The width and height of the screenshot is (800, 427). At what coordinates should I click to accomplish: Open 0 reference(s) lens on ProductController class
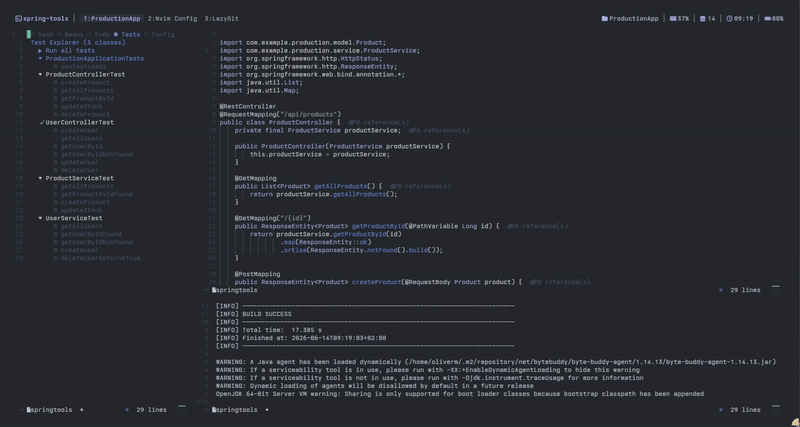tap(382, 122)
